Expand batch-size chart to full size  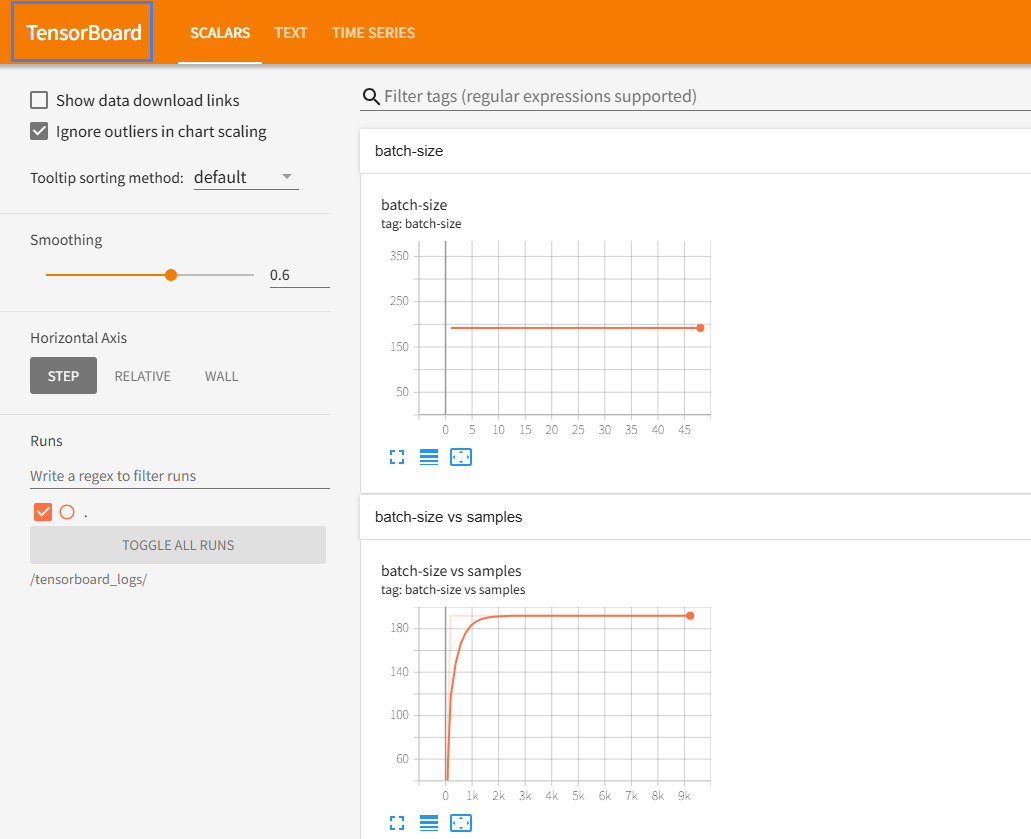[x=397, y=457]
